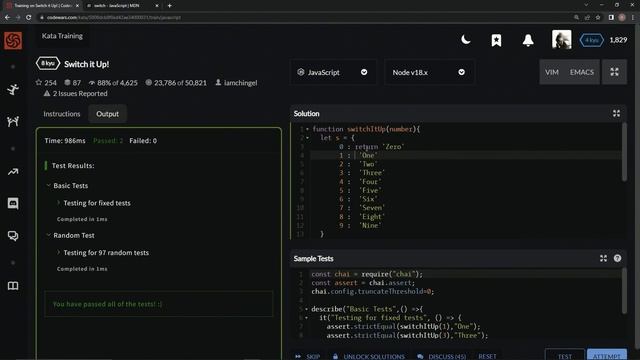Open the bookmarks icon in header

(496, 40)
